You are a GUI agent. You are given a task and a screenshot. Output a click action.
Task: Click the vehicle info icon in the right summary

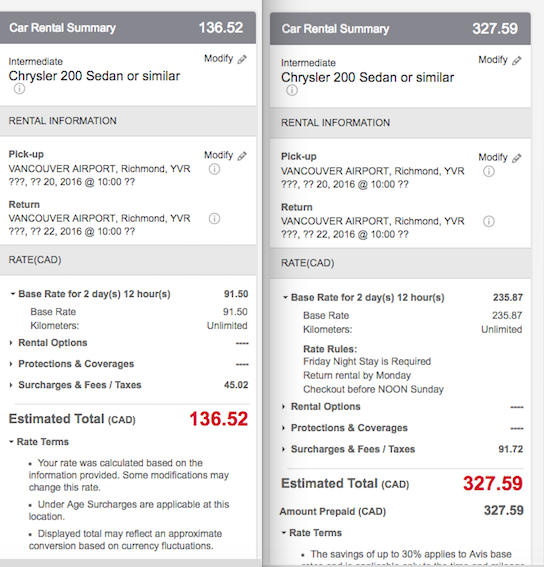tap(292, 90)
